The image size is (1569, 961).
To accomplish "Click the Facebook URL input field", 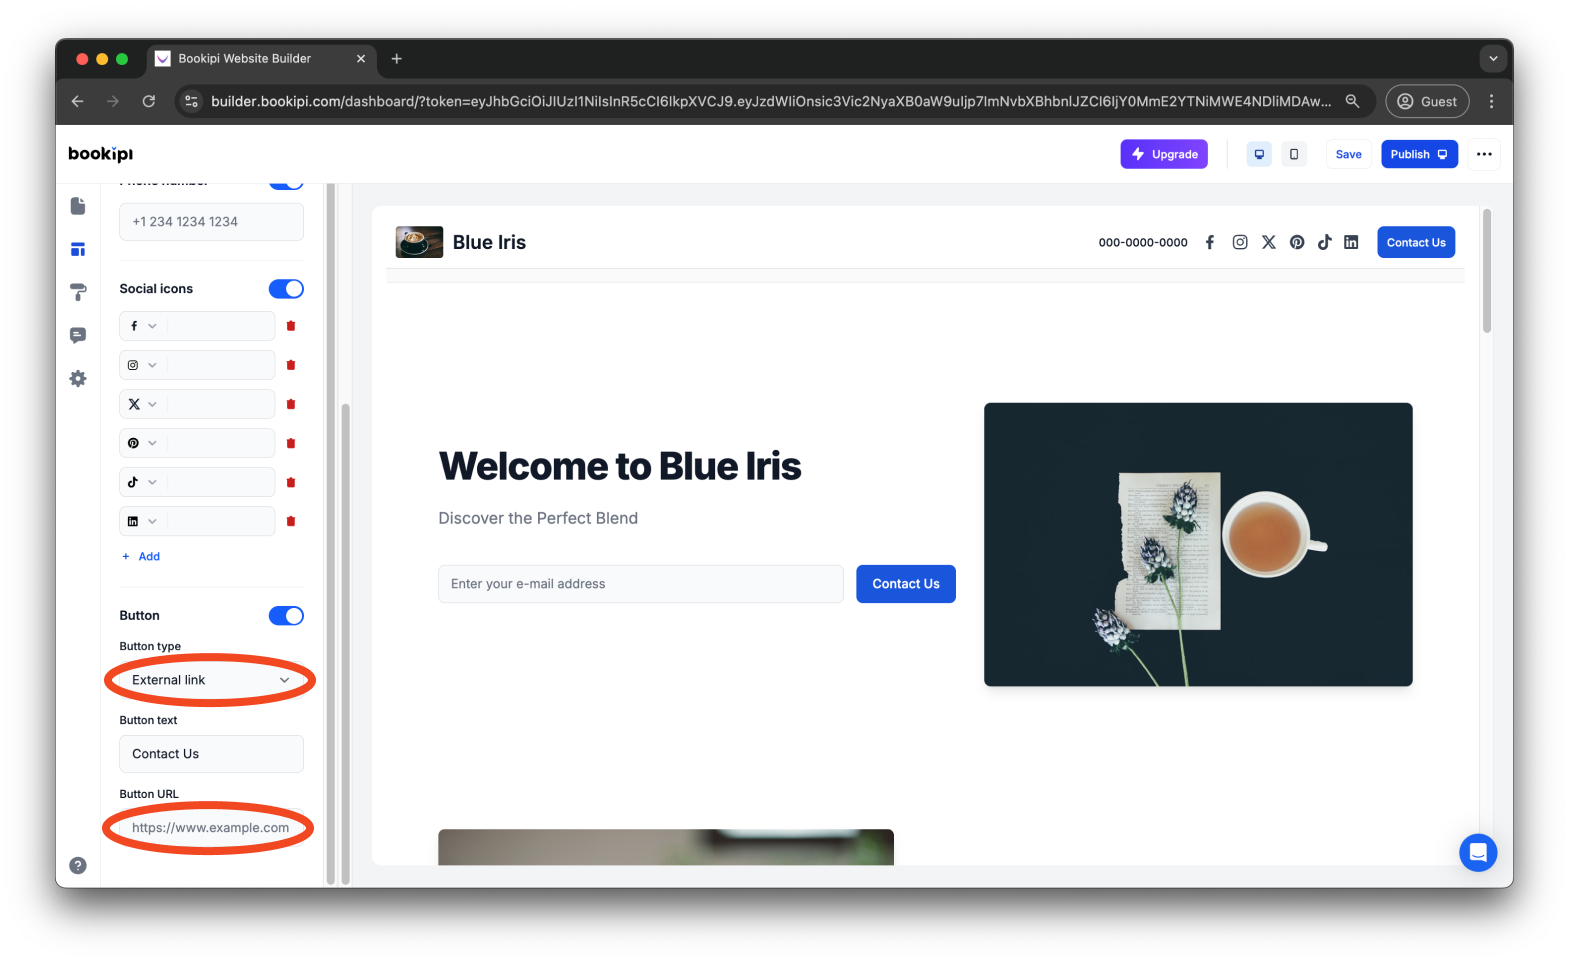I will (x=220, y=326).
